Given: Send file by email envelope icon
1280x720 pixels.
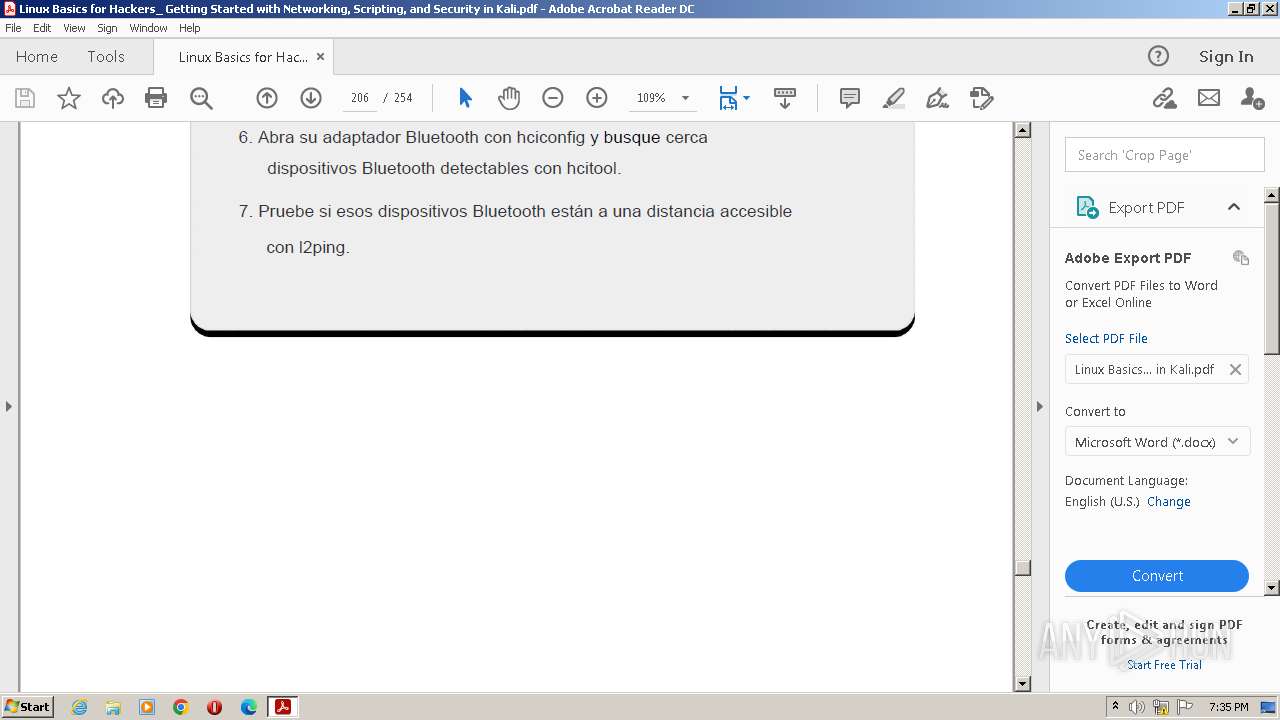Looking at the screenshot, I should (x=1209, y=98).
